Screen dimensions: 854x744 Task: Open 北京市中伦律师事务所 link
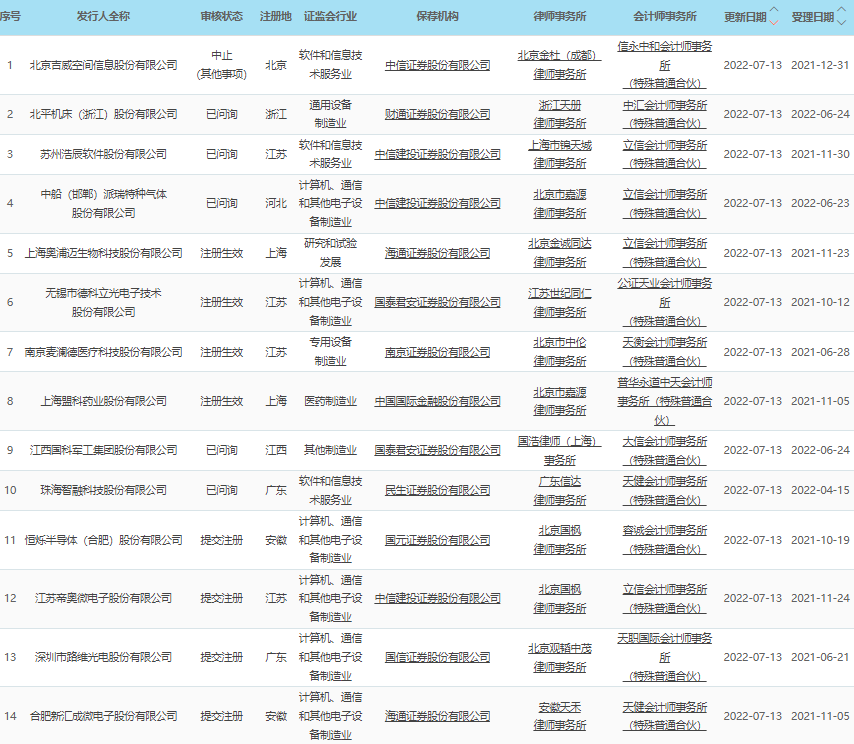coord(559,352)
